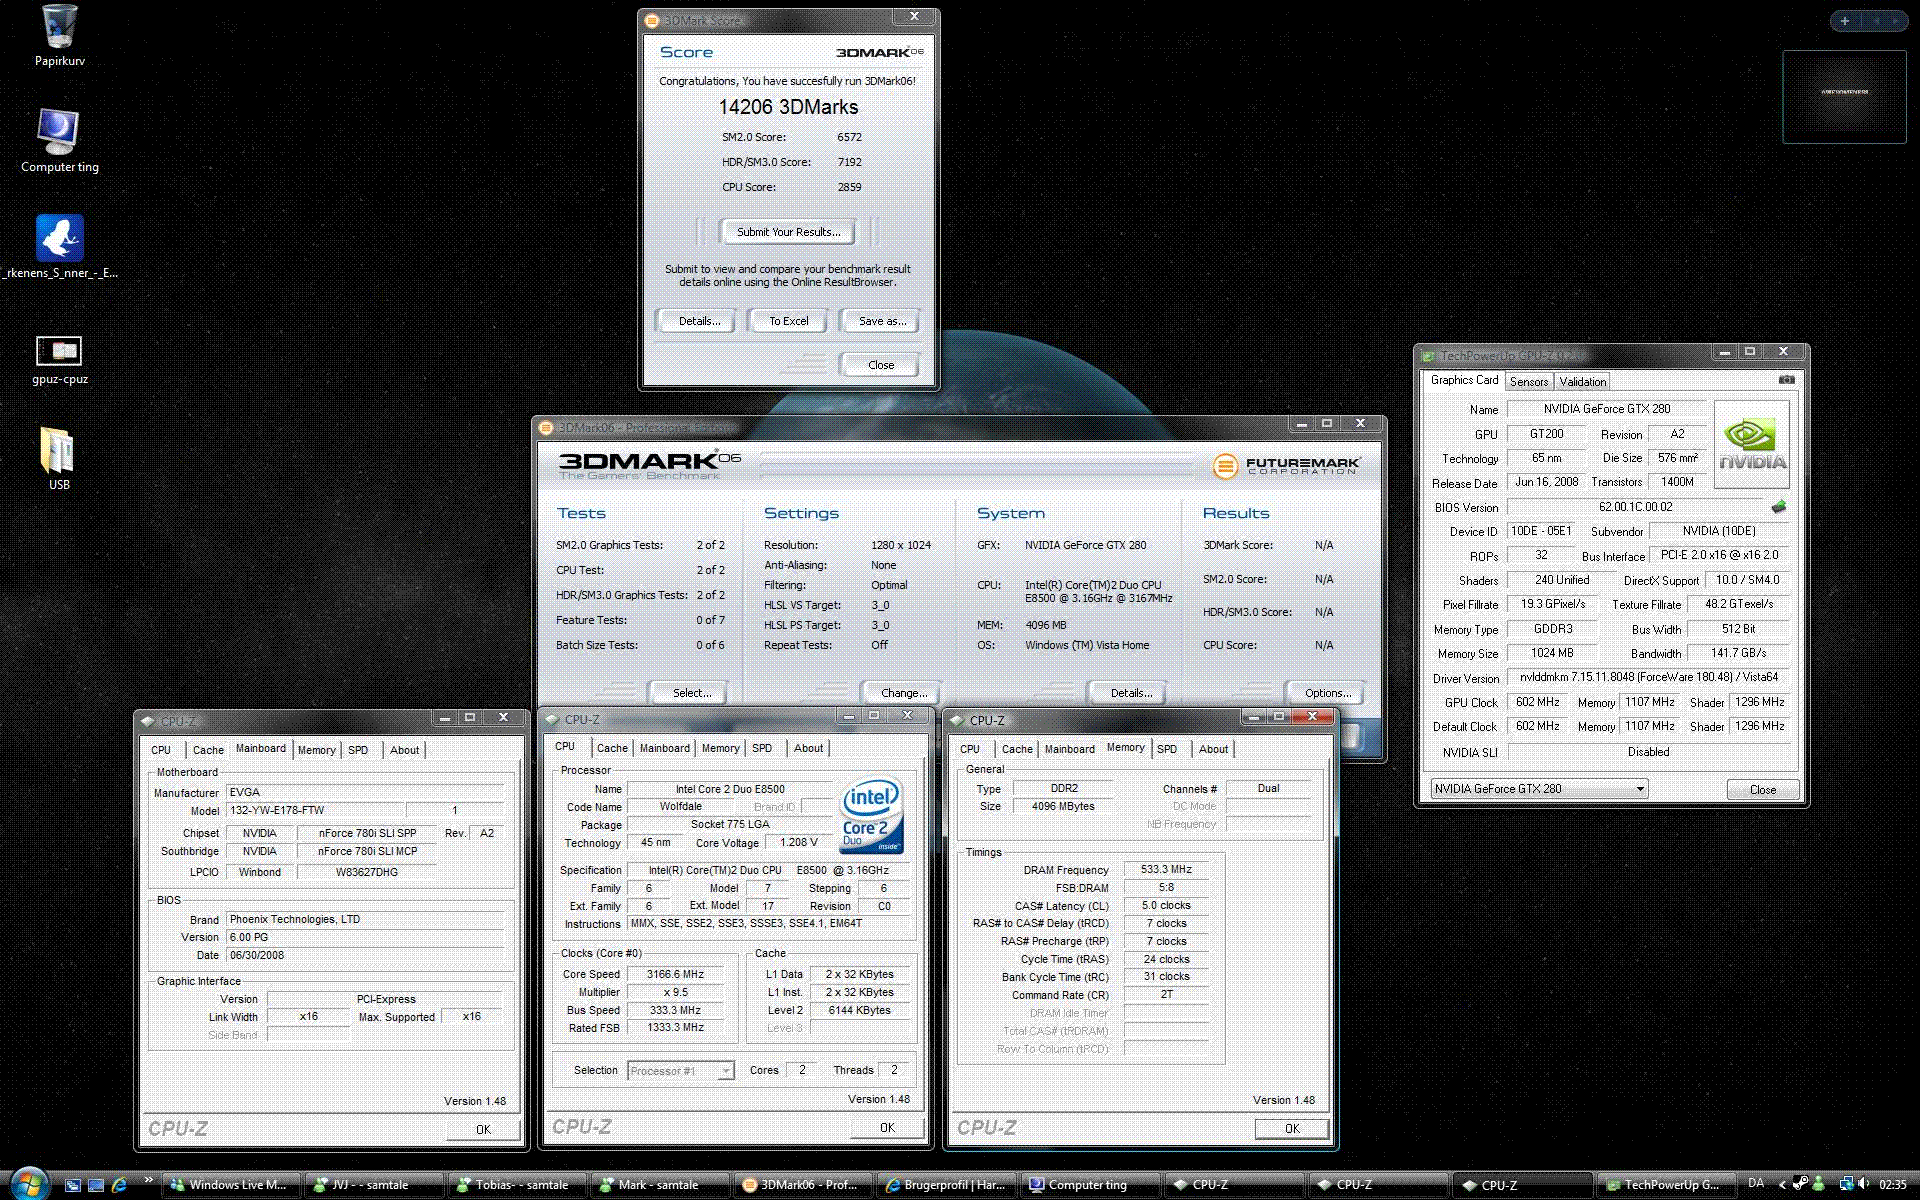Screen dimensions: 1920x1200
Task: Open the _rkenens_S_nner desktop shortcut
Action: tap(59, 238)
